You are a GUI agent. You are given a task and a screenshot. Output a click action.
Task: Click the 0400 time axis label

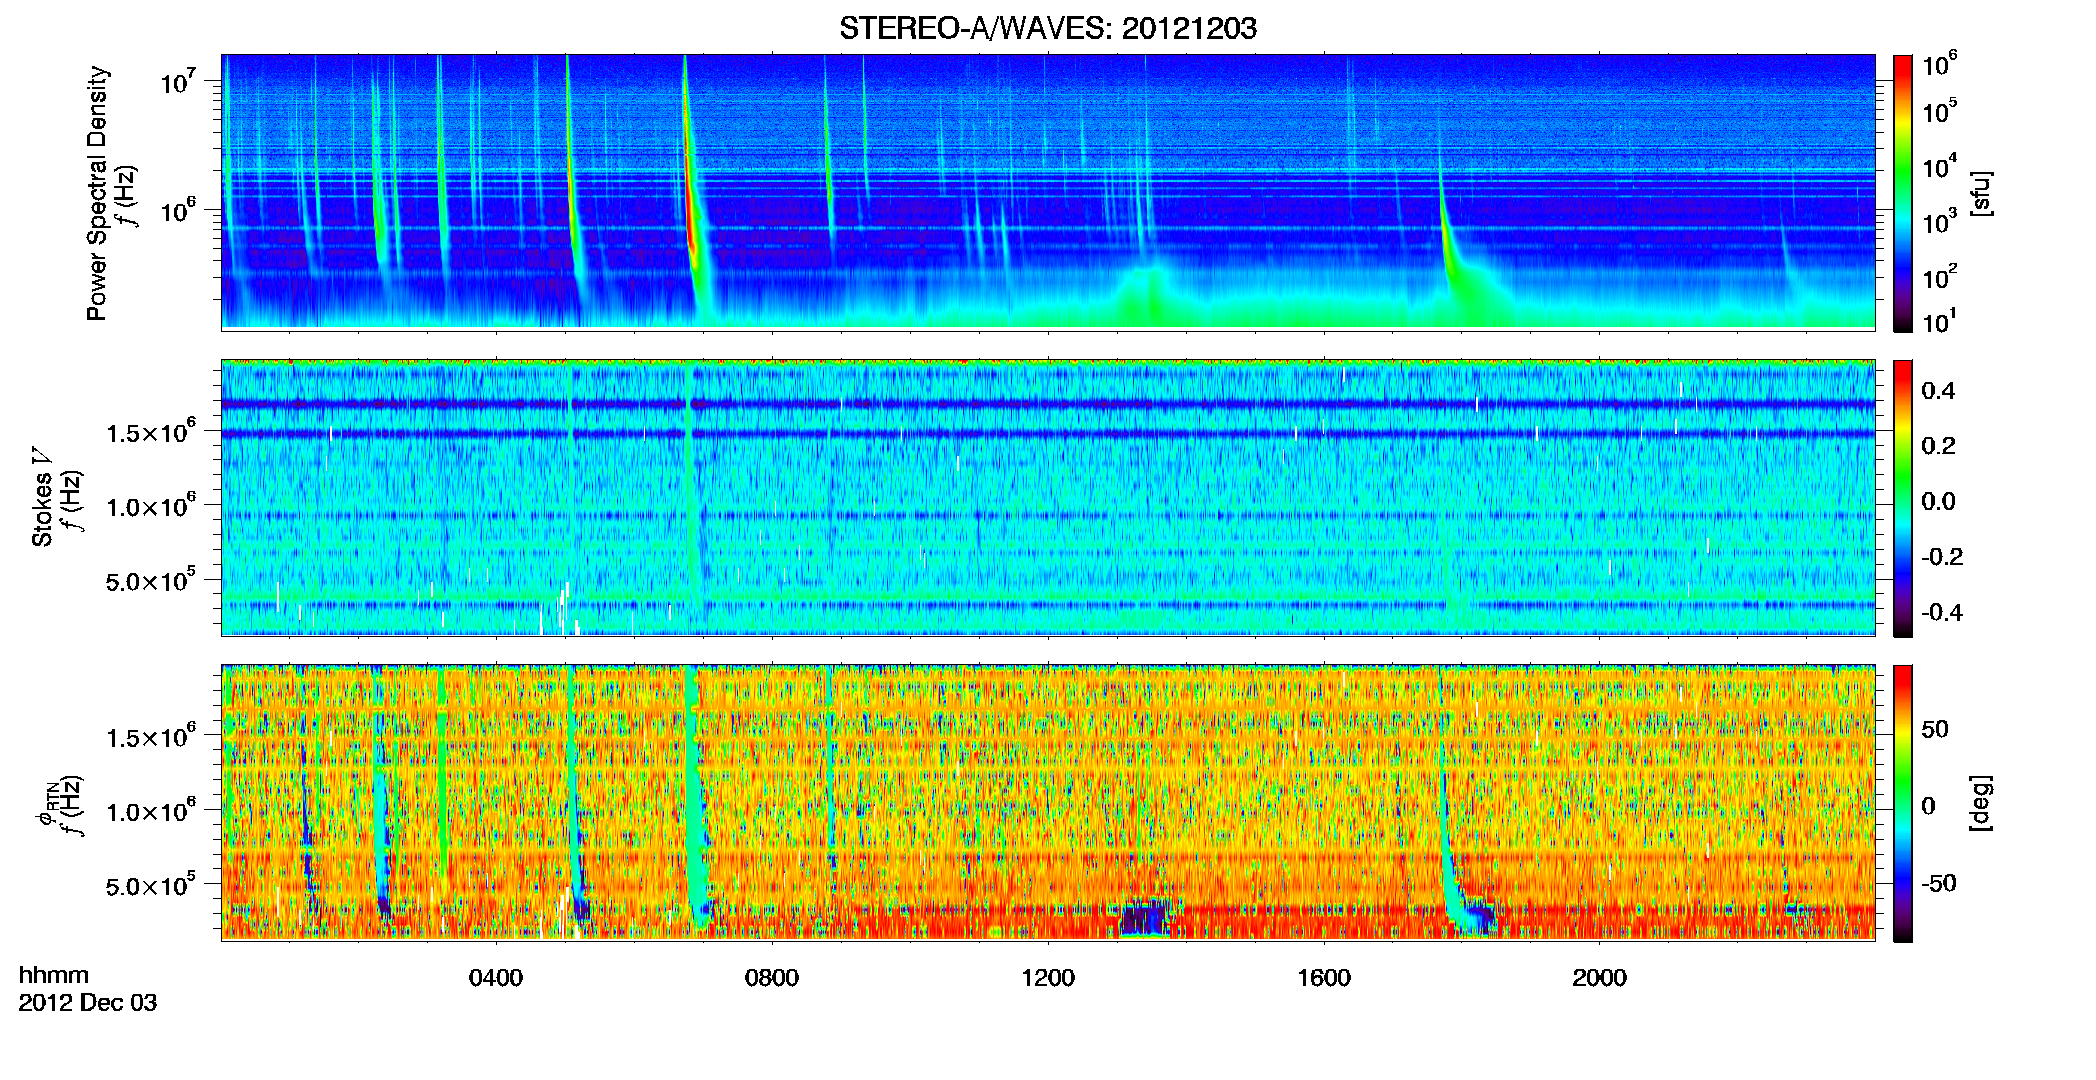coord(496,978)
